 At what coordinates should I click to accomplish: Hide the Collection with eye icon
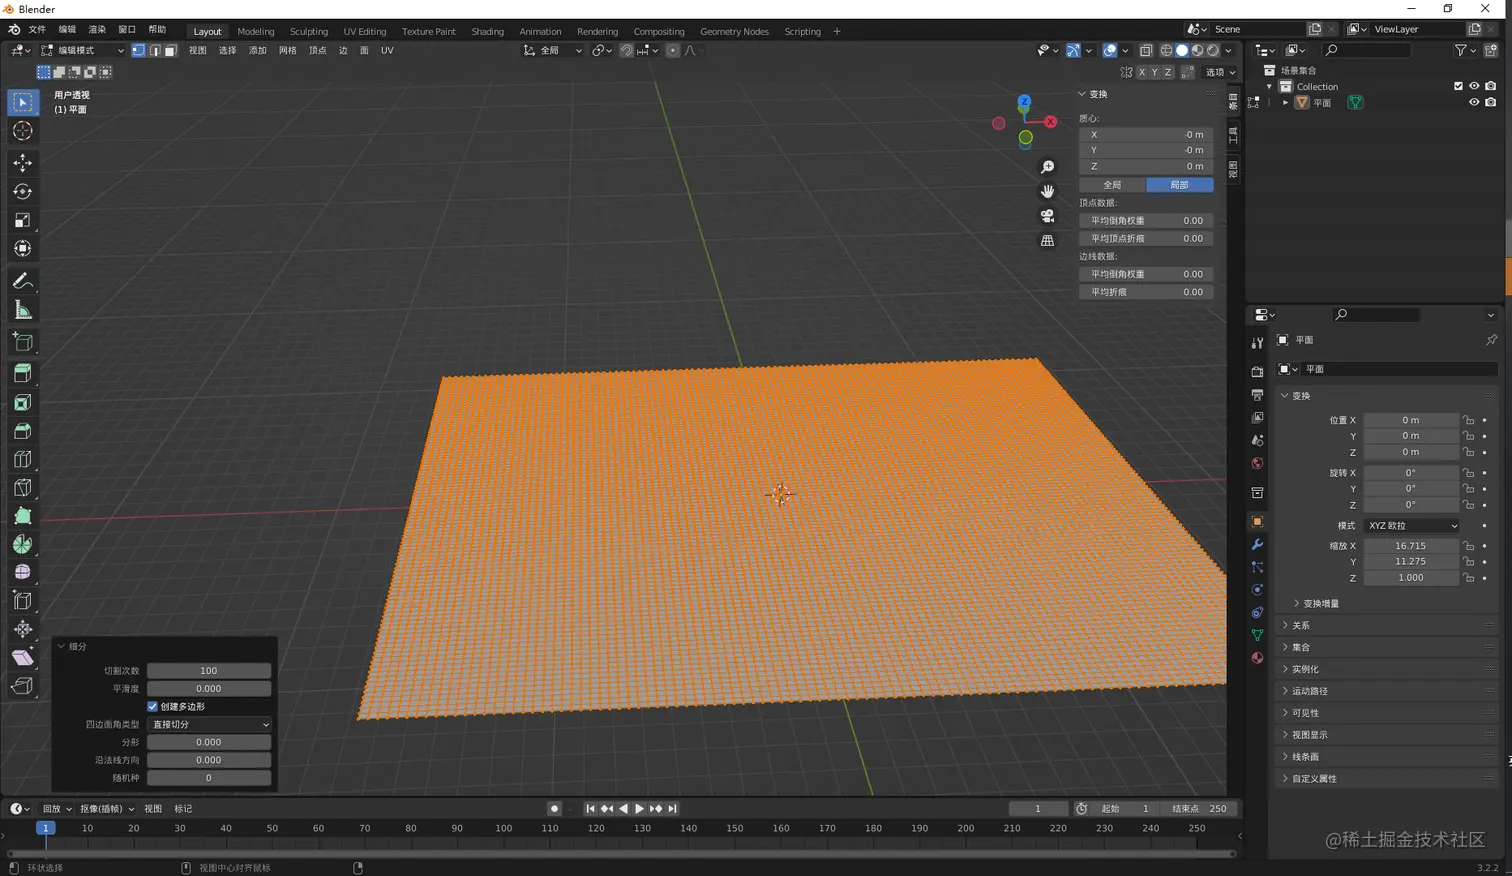(x=1474, y=86)
